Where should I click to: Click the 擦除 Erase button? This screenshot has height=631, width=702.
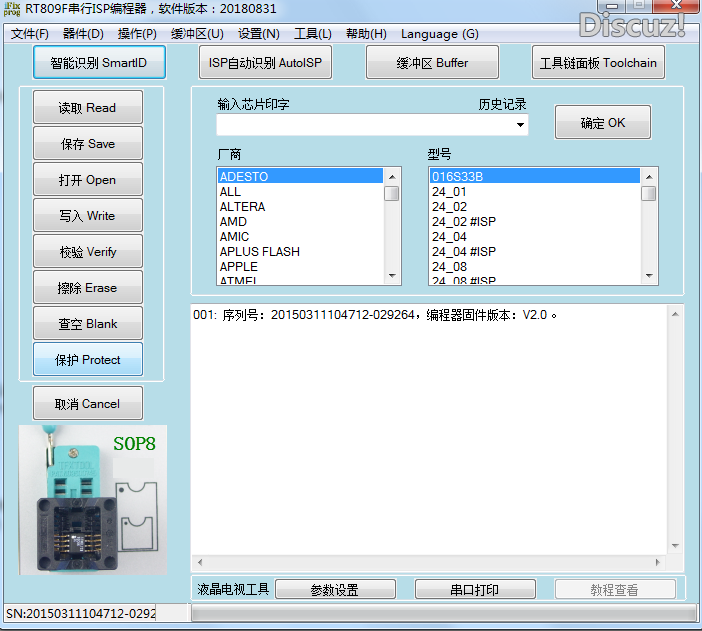click(88, 288)
